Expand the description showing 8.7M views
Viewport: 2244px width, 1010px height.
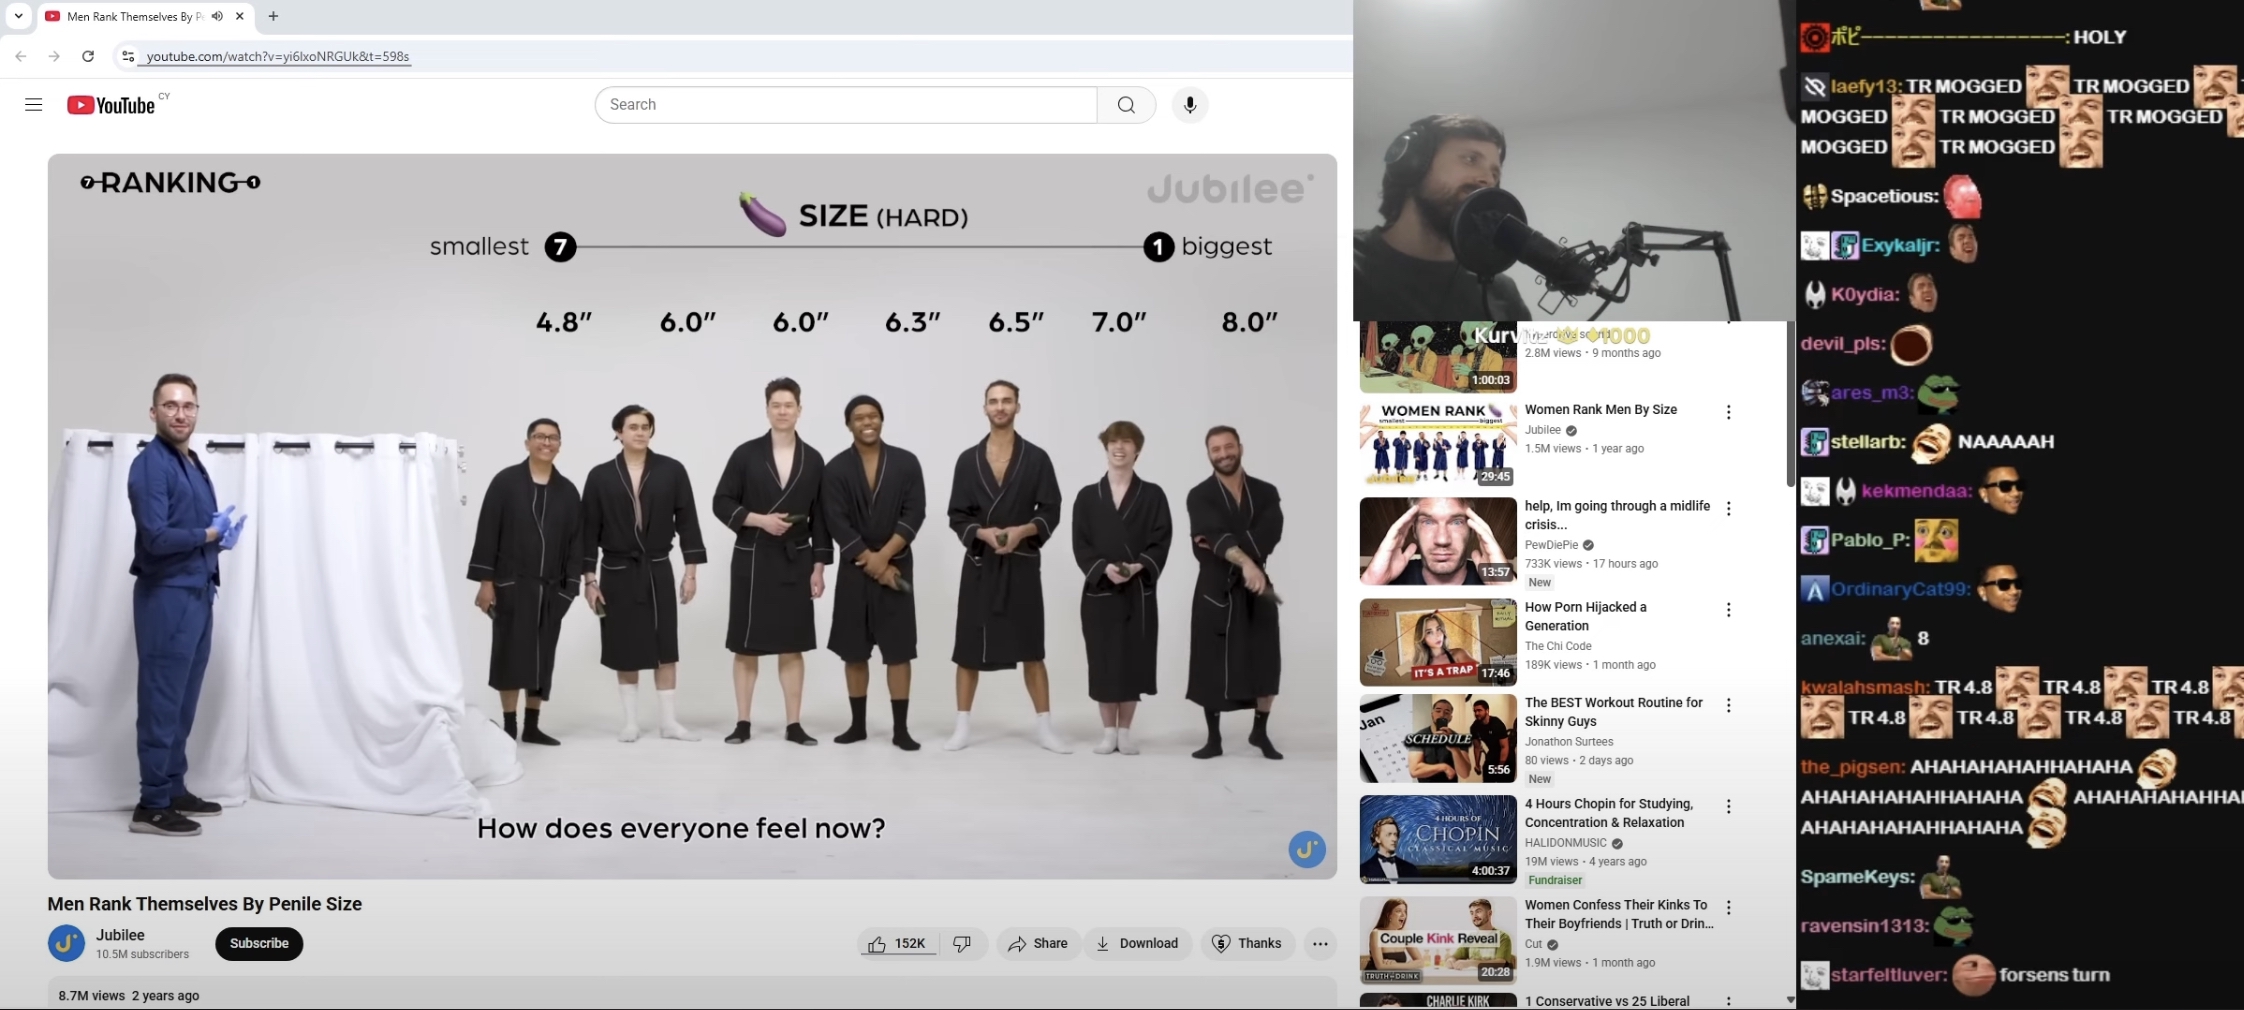(x=692, y=995)
